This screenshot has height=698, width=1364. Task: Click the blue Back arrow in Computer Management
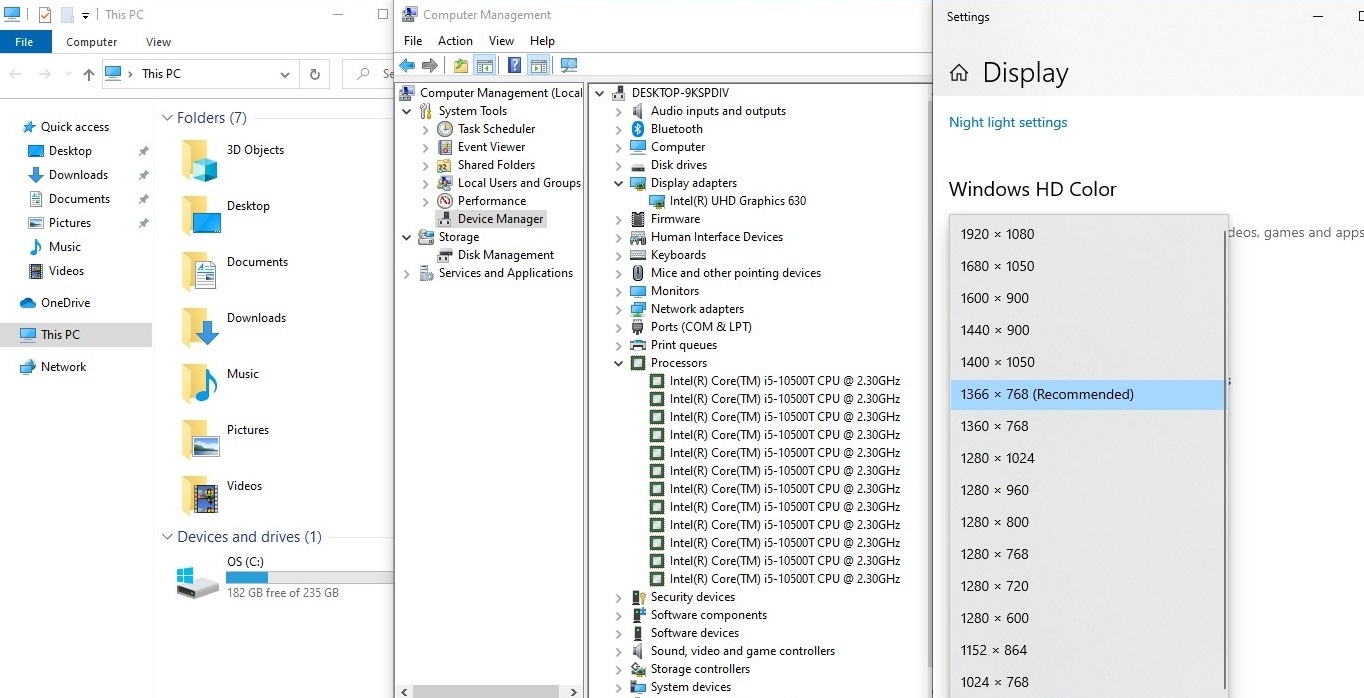pyautogui.click(x=407, y=66)
